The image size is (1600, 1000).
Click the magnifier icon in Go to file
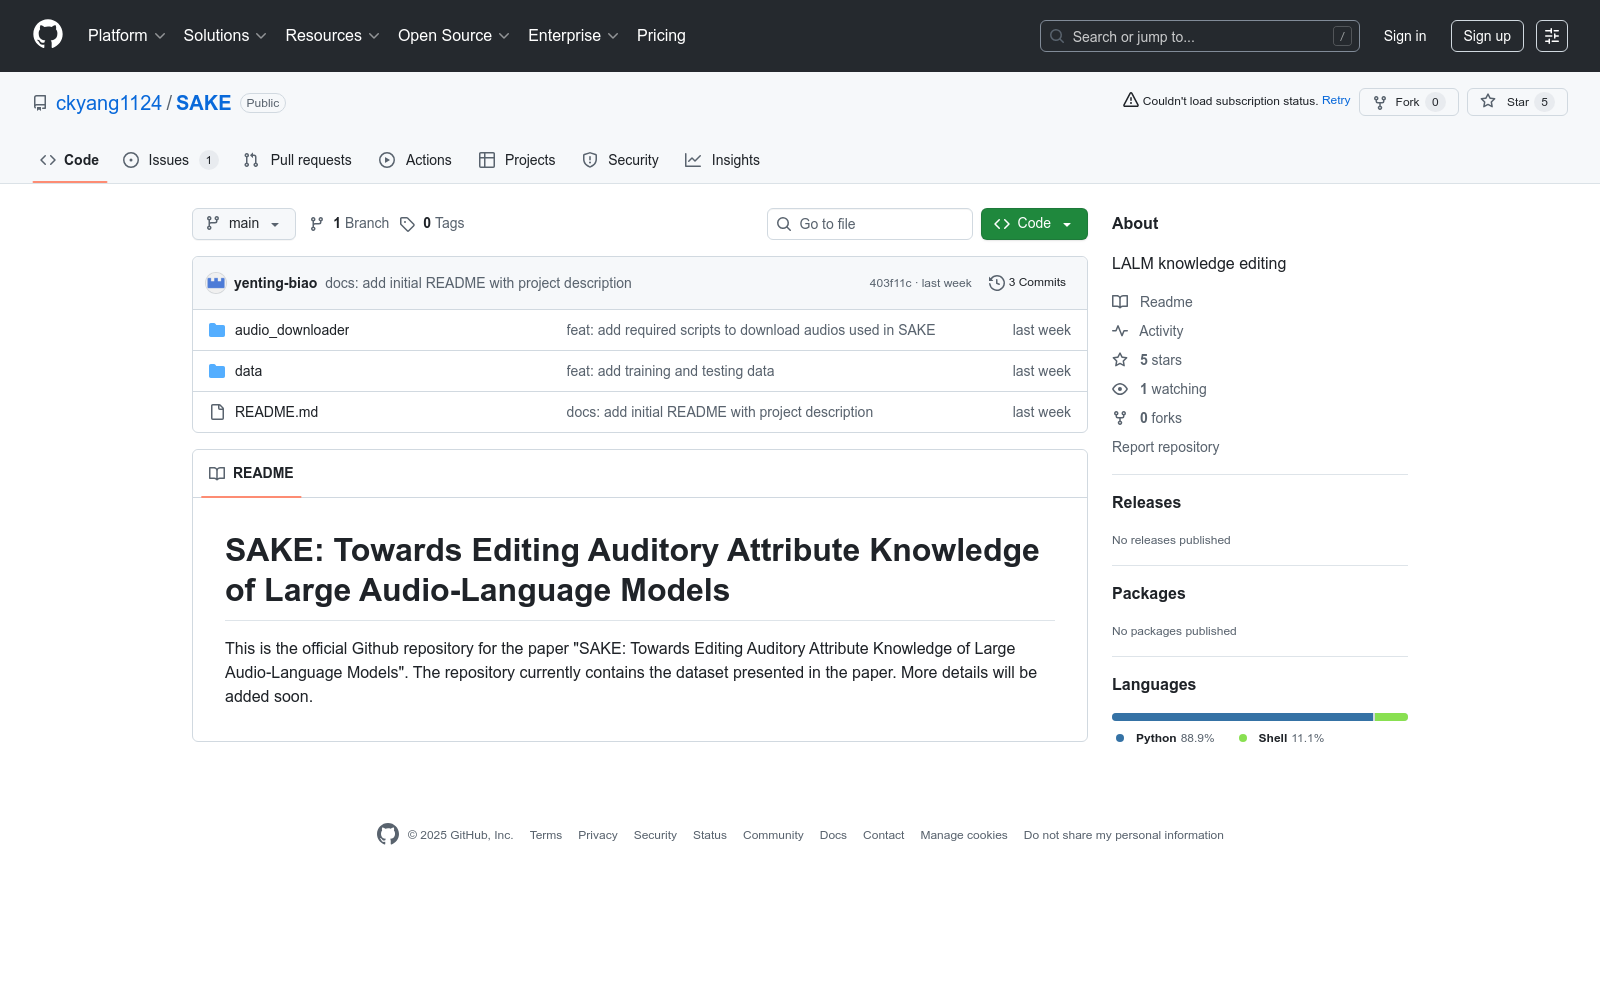pos(784,224)
